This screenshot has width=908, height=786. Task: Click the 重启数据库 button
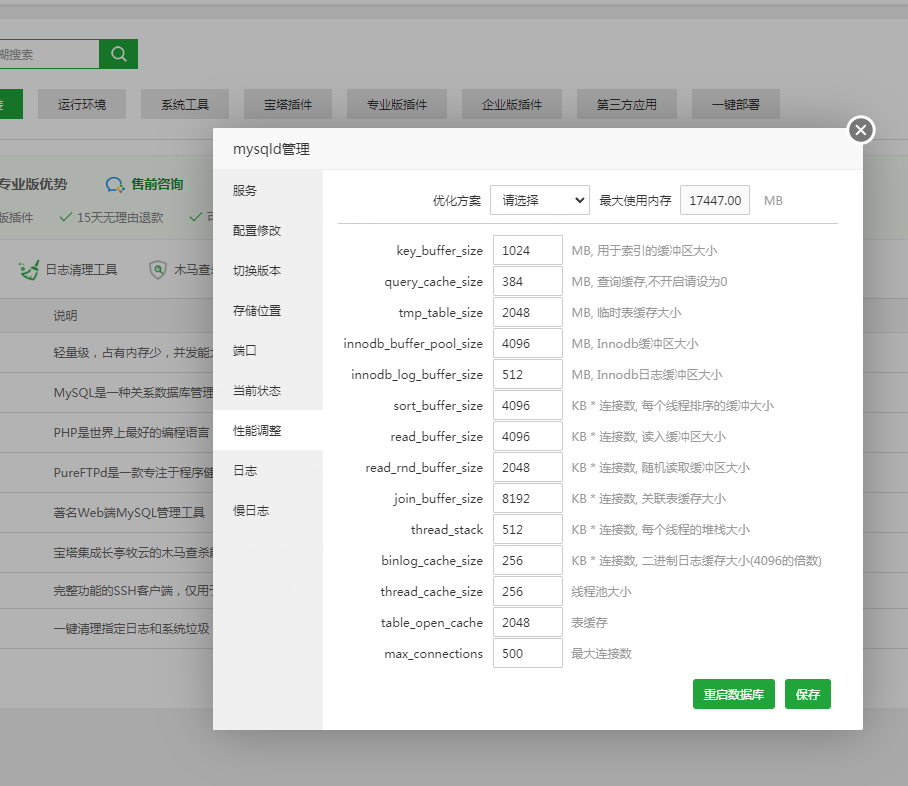tap(733, 694)
